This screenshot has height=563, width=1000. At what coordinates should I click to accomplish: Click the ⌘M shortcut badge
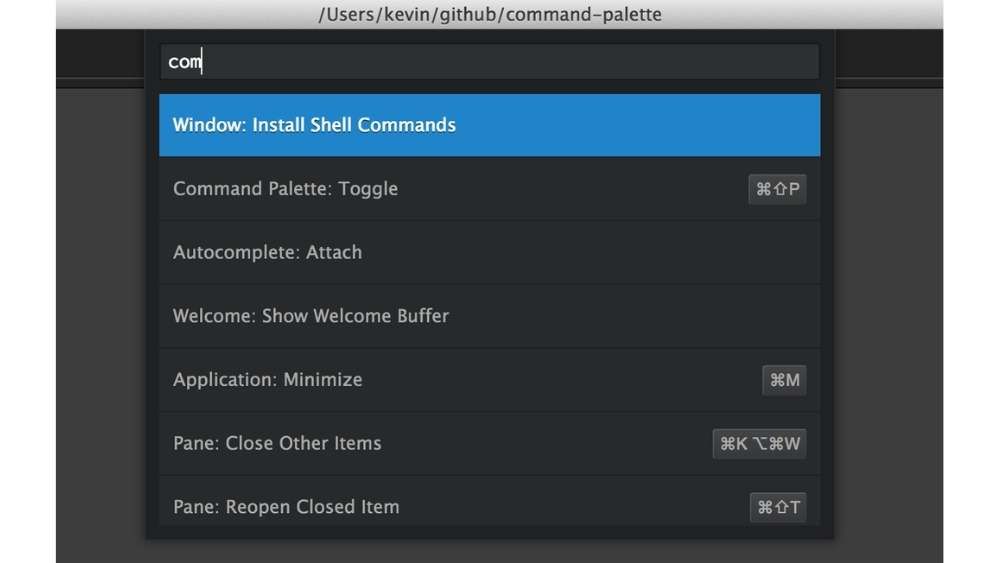pos(784,380)
